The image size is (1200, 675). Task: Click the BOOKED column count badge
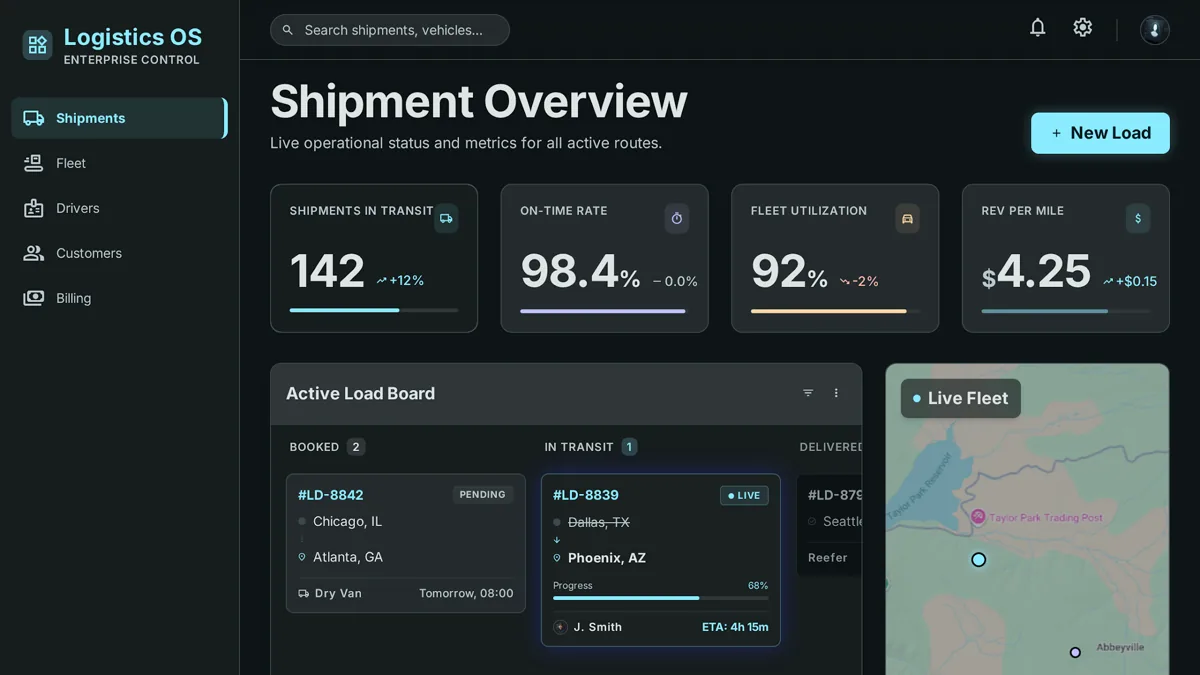(x=356, y=447)
